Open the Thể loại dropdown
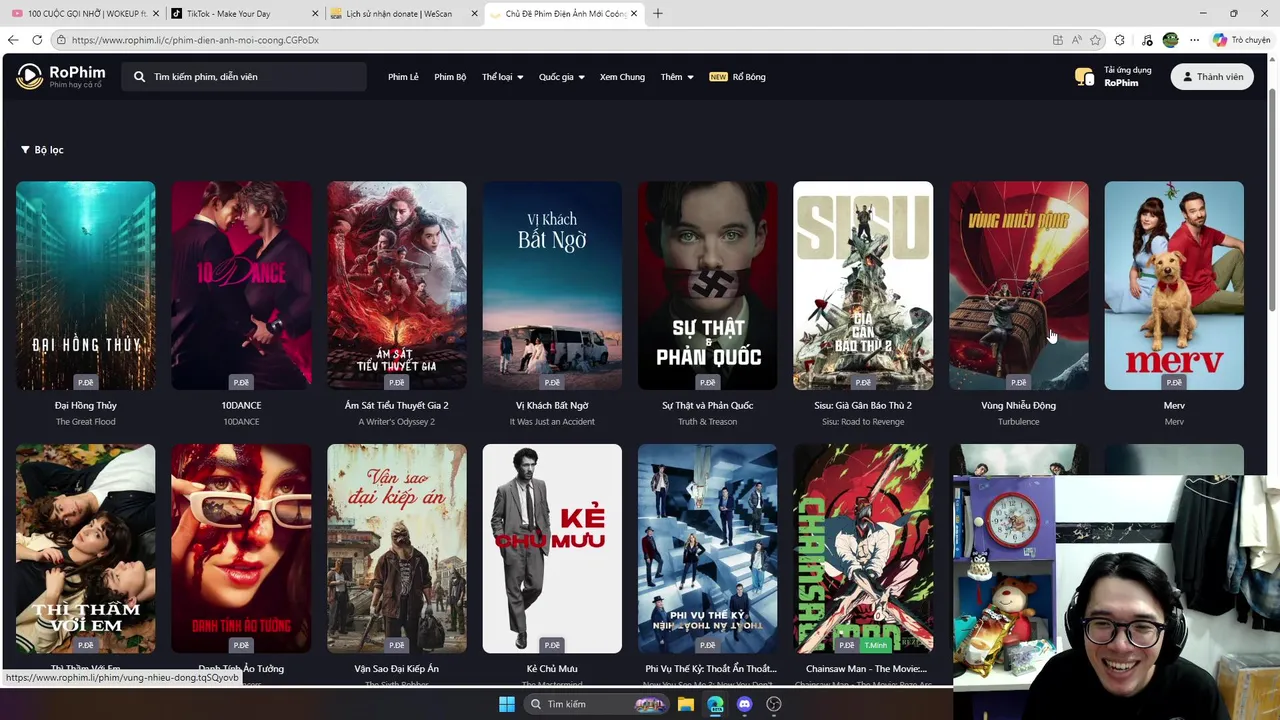Screen dimensions: 1280x720 502,77
